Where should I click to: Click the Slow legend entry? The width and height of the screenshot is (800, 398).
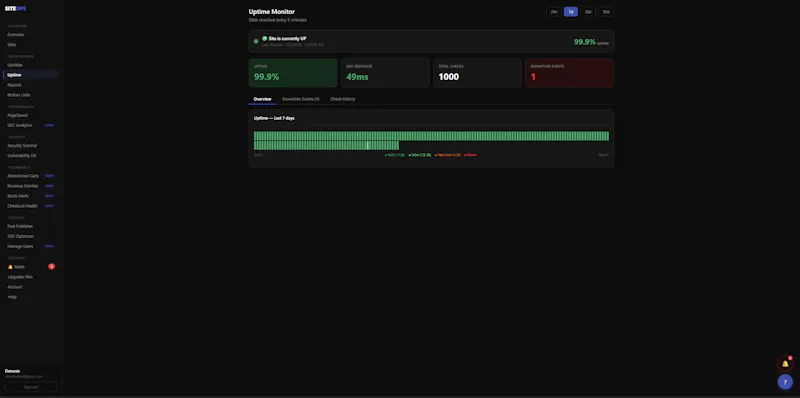click(420, 155)
